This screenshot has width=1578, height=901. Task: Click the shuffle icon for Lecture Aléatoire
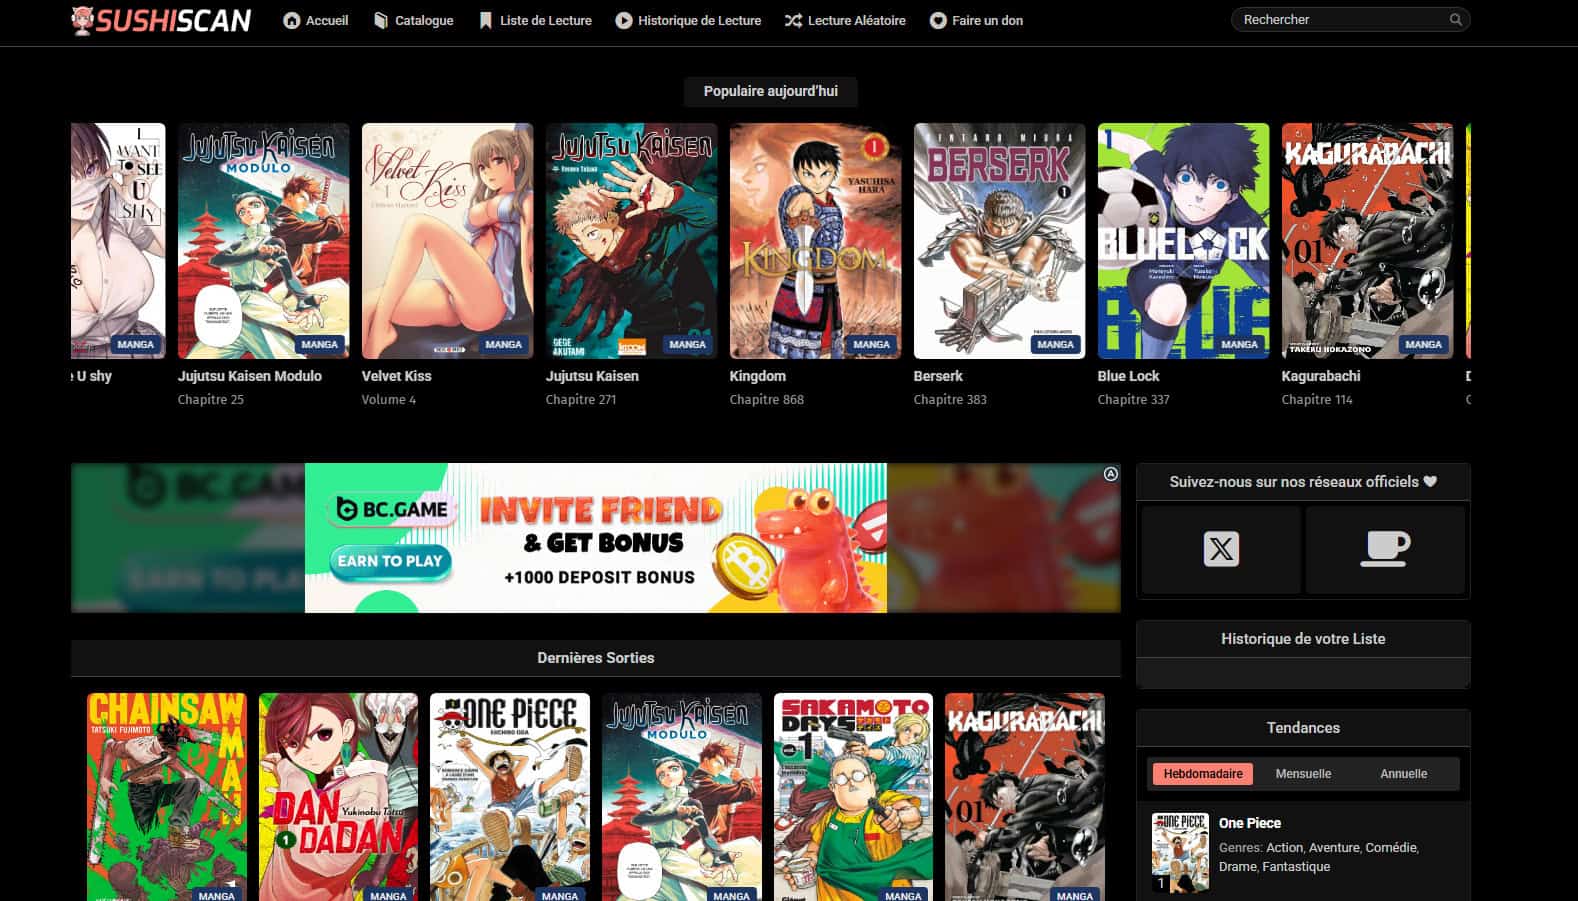click(793, 21)
